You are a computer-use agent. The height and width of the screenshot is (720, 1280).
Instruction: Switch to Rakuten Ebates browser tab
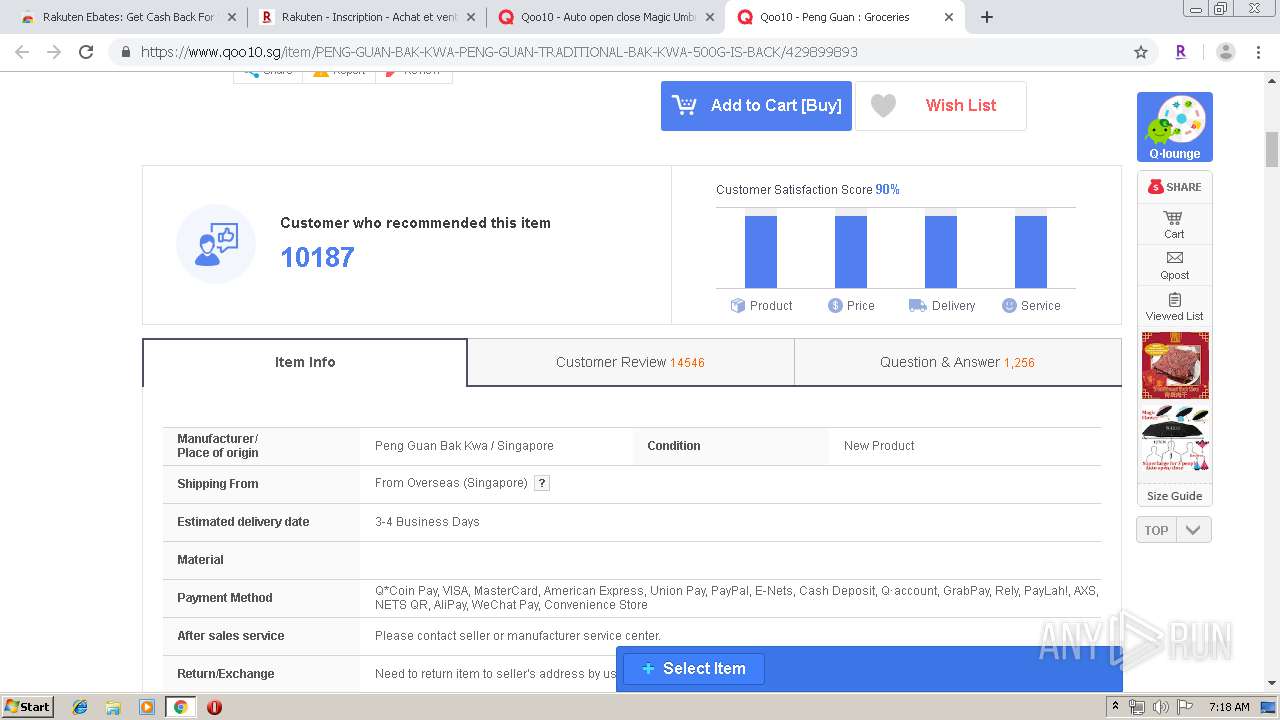(x=128, y=17)
